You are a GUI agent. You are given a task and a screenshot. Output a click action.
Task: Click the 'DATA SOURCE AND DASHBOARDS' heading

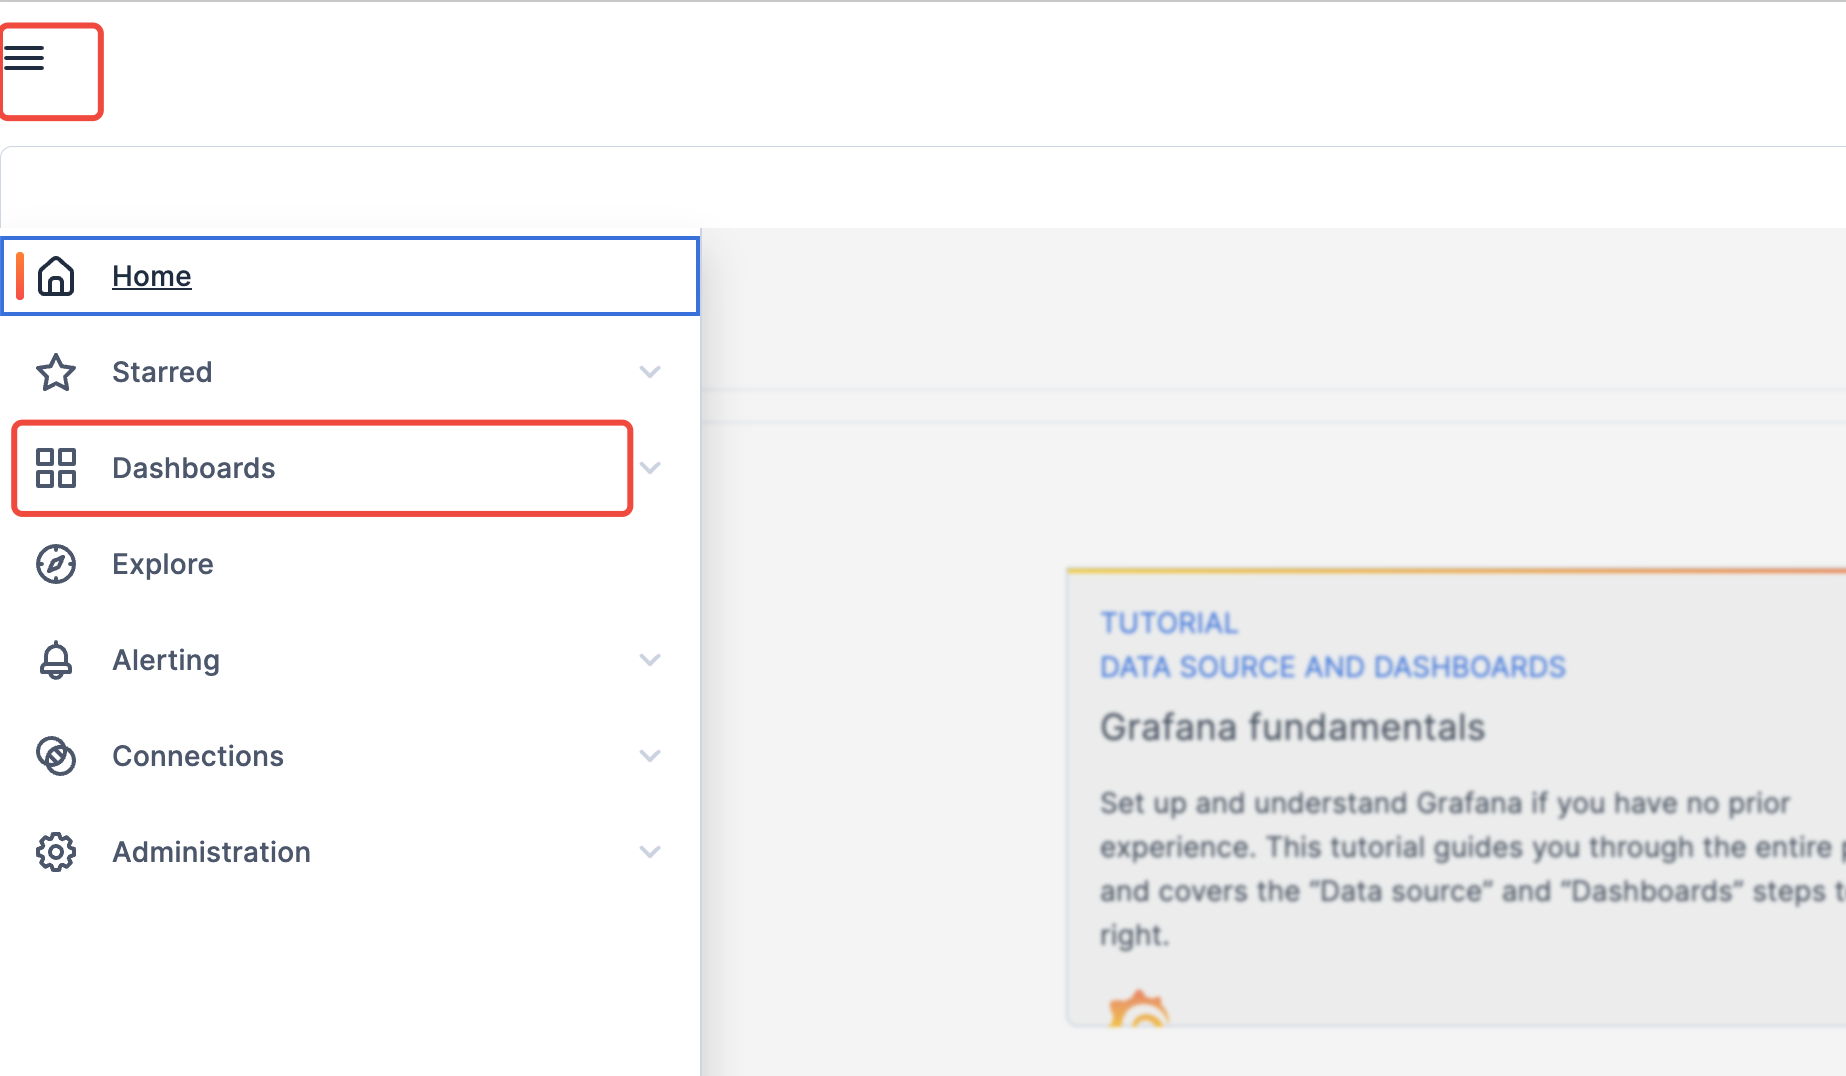[1333, 667]
